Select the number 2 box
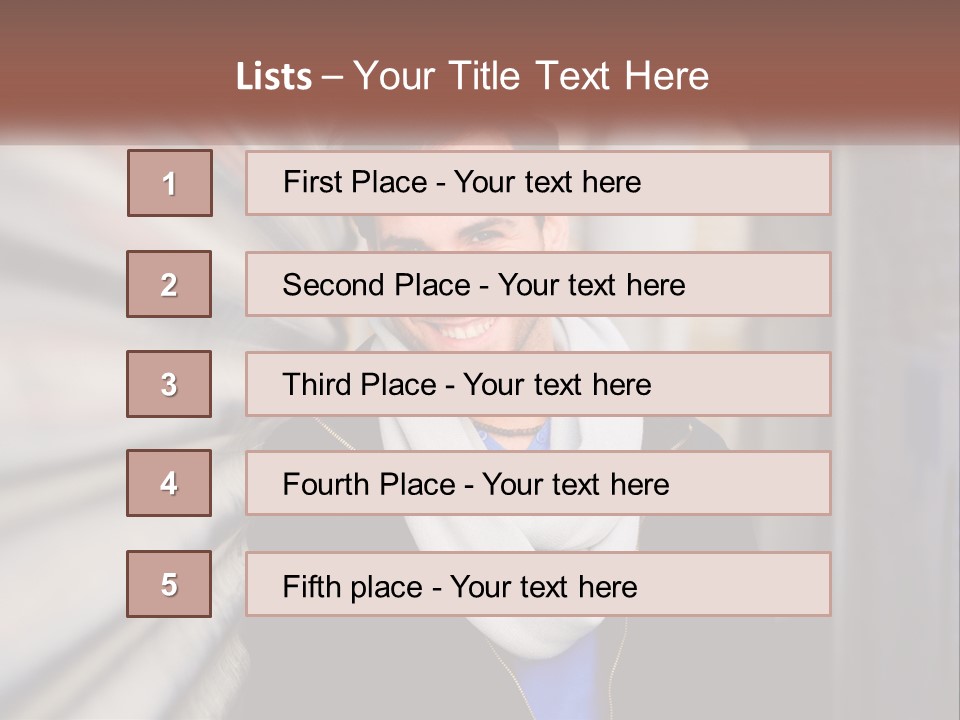 pyautogui.click(x=169, y=283)
